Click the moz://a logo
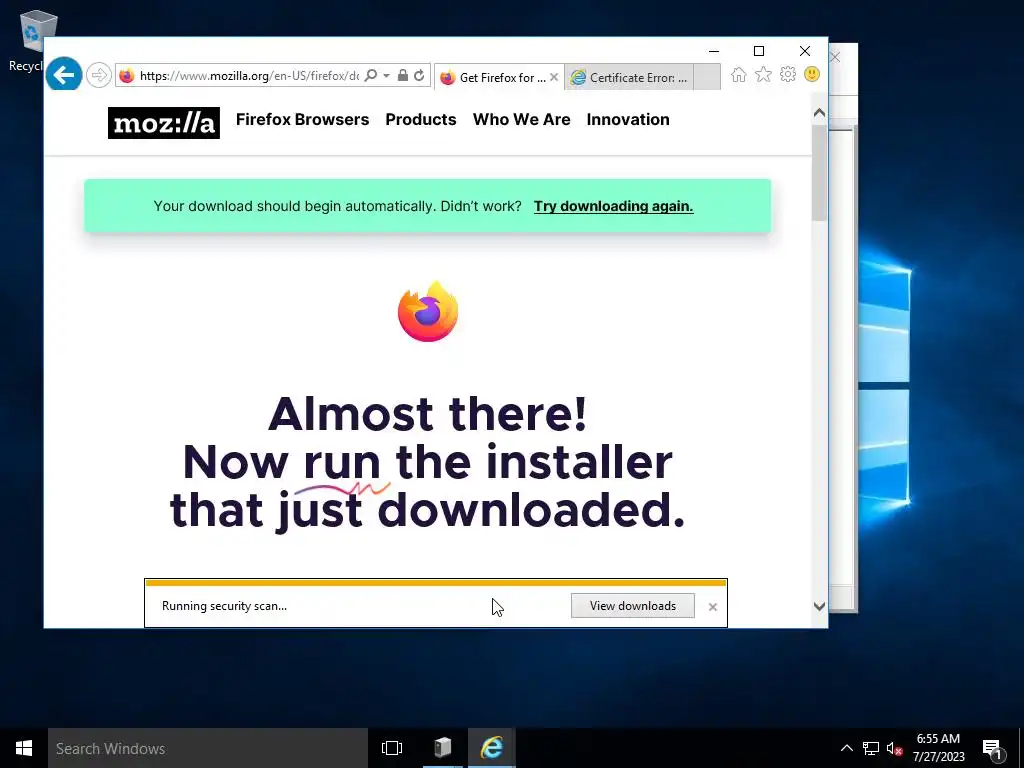The image size is (1024, 768). pos(164,123)
